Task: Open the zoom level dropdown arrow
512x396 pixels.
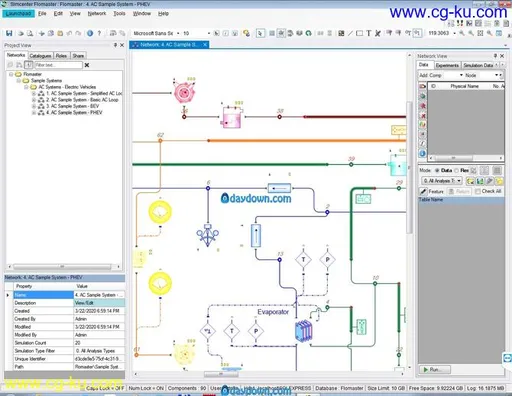Action: click(x=454, y=33)
